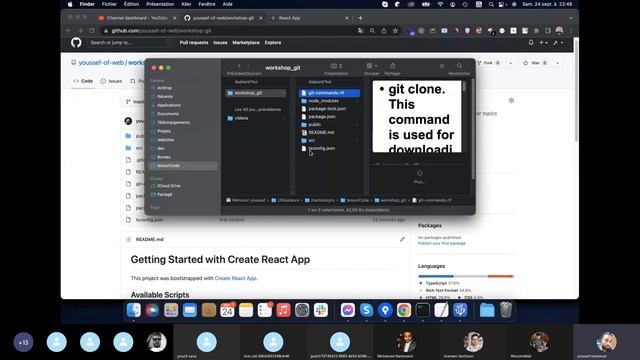Screen dimensions: 640x360
Task: Click the Finder back navigation arrow
Action: click(x=240, y=66)
